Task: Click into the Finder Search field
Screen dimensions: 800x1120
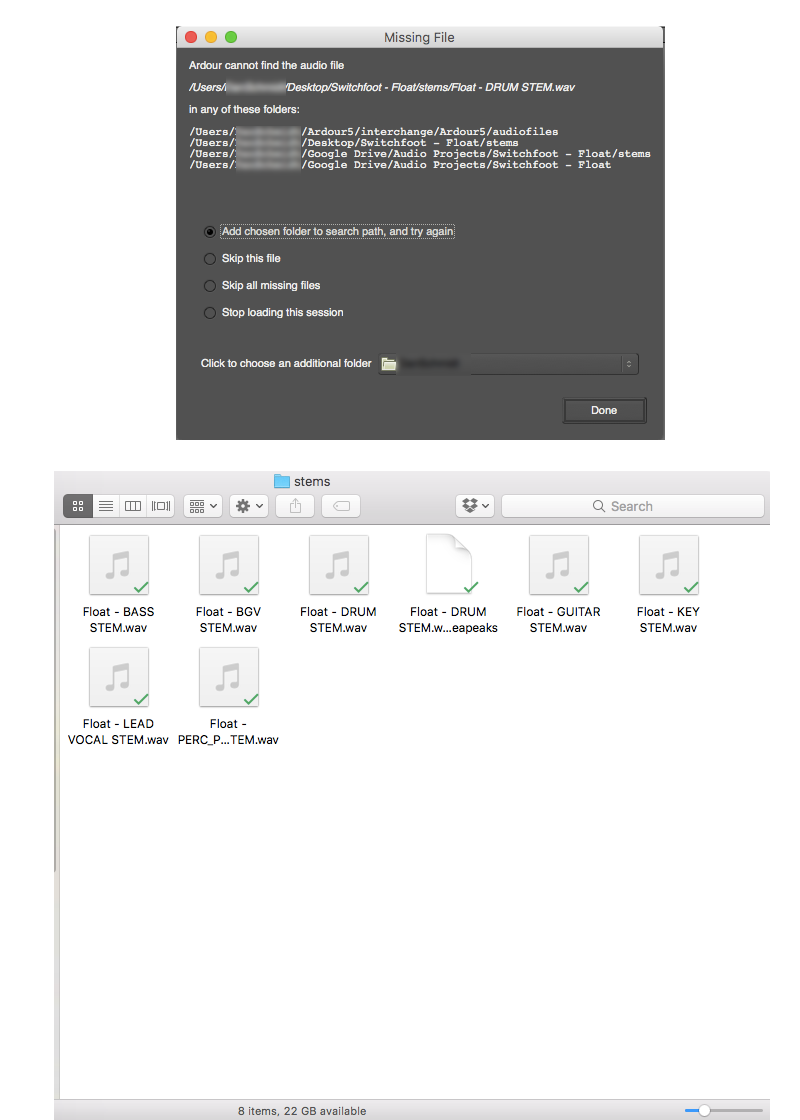Action: [632, 506]
